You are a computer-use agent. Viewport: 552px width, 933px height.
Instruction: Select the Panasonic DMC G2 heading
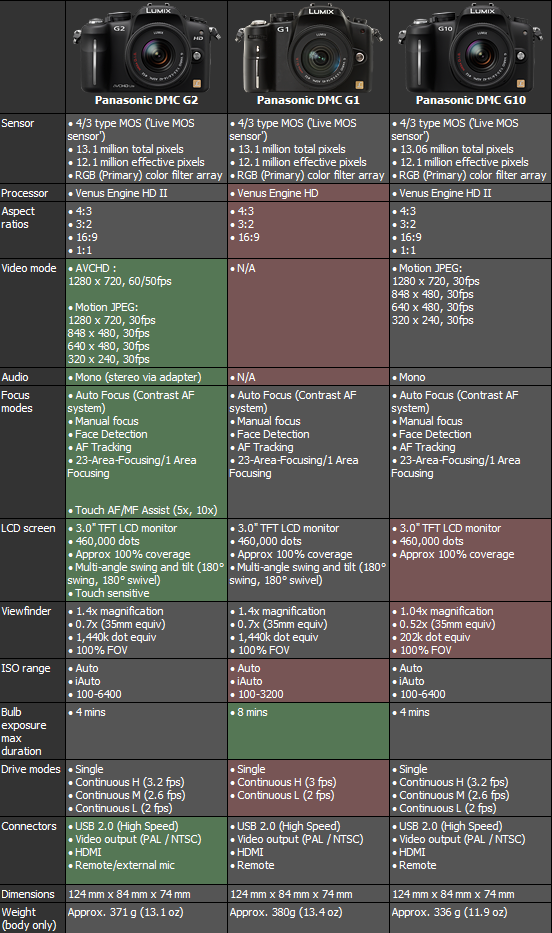click(146, 100)
